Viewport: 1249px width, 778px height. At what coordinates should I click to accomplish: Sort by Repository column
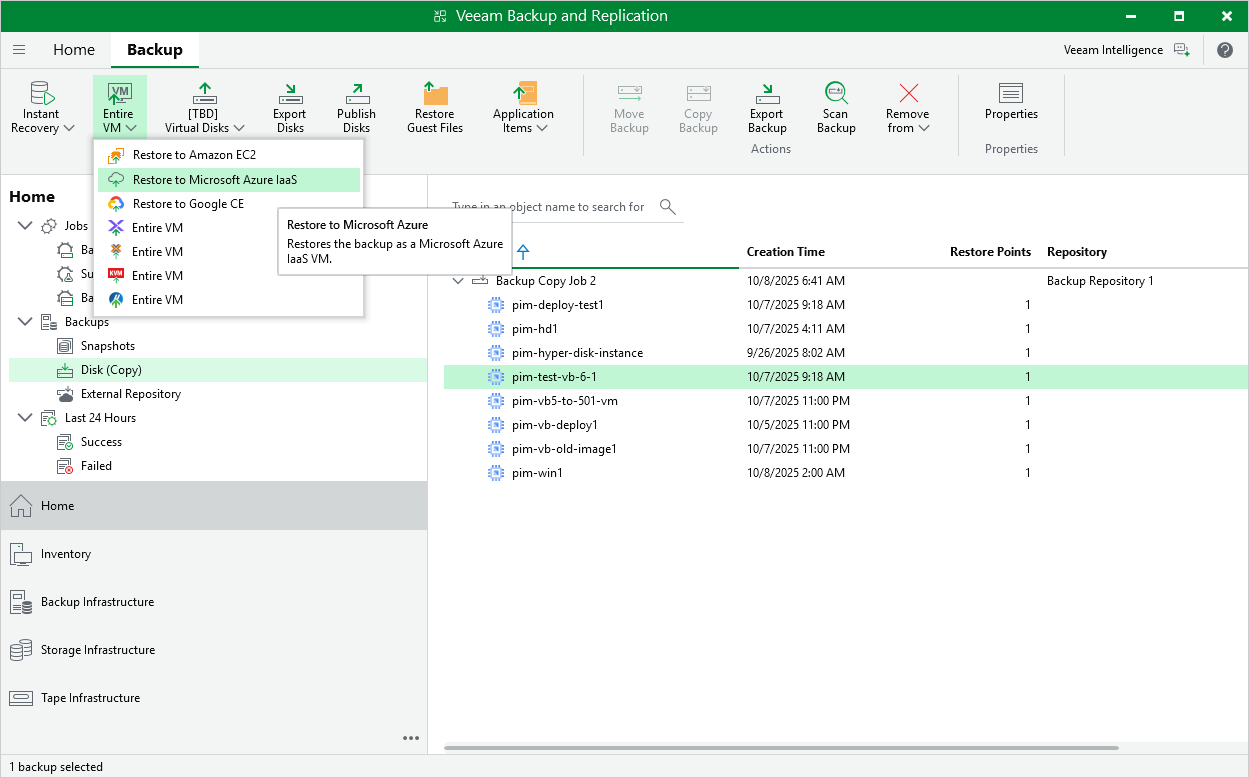point(1077,252)
